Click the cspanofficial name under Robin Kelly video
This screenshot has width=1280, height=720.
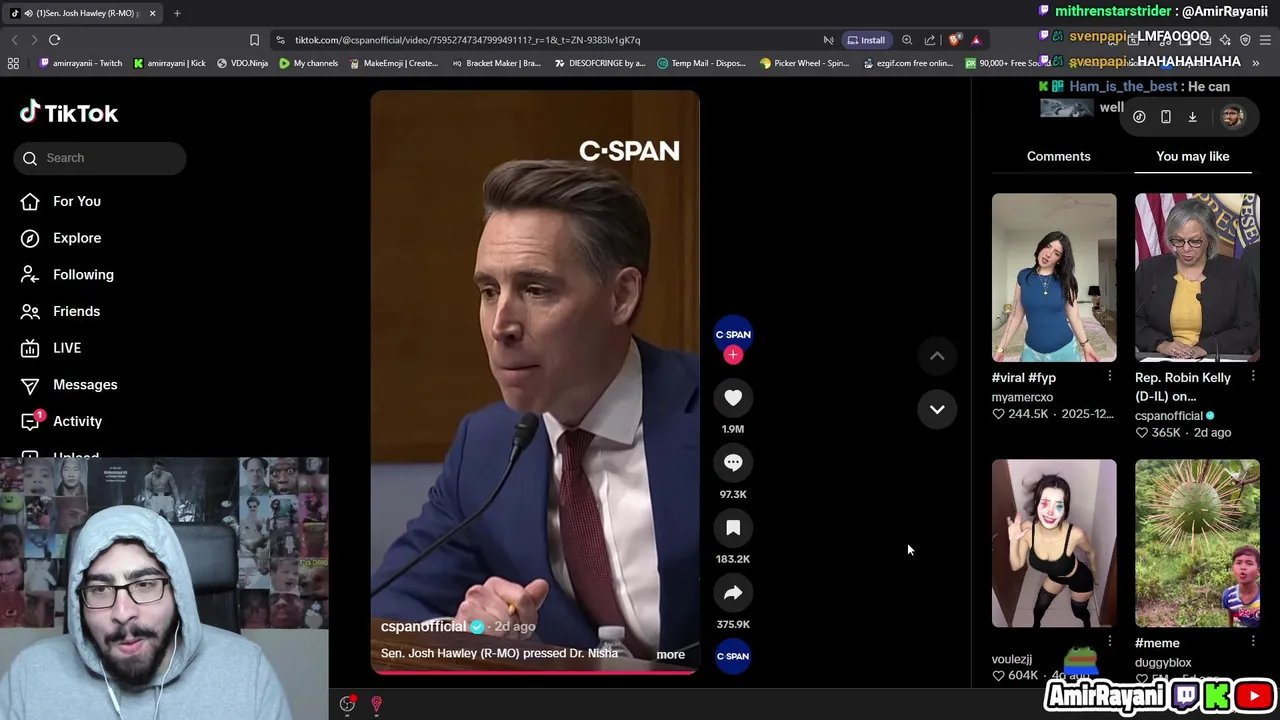[x=1169, y=416]
